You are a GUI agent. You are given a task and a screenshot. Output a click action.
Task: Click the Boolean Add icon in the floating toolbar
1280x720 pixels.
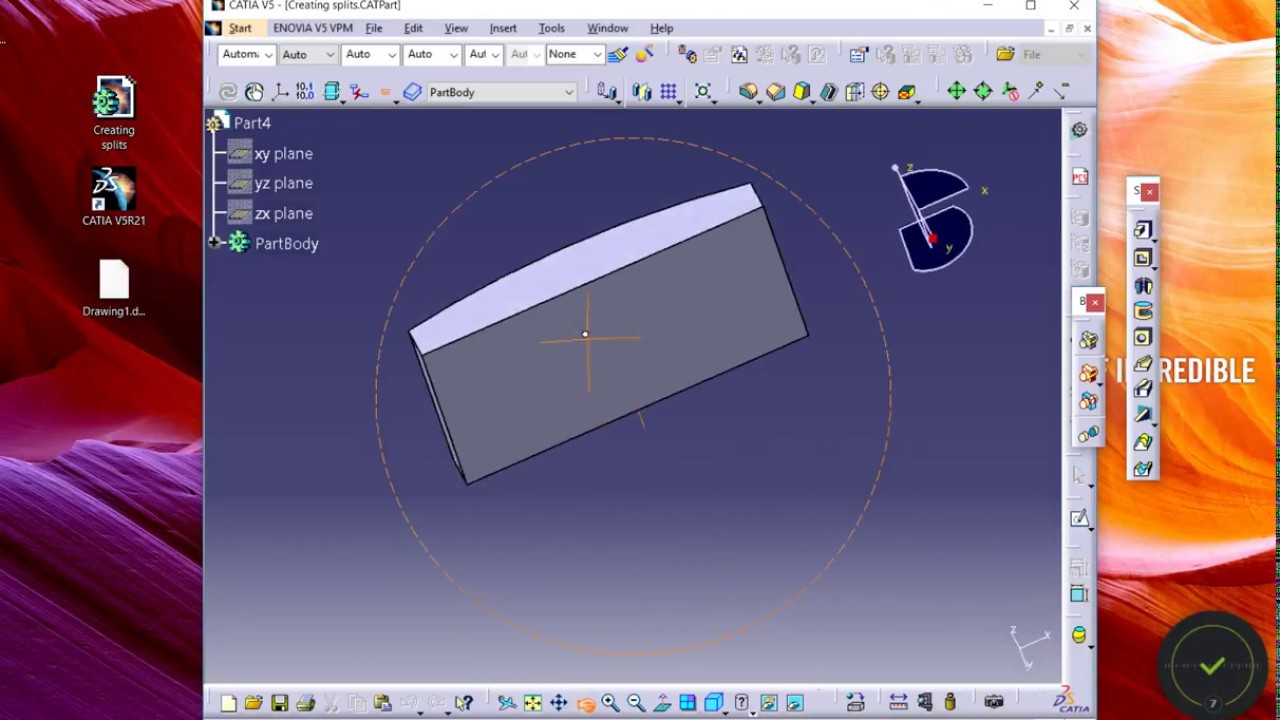point(1088,373)
